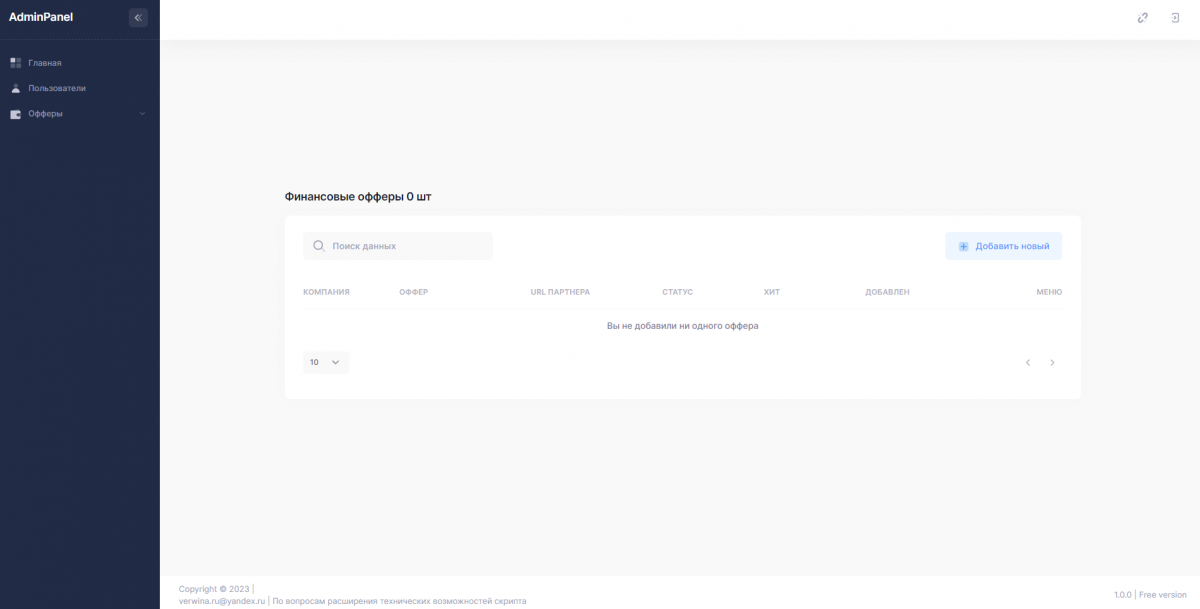Sort by the Статус column header
The height and width of the screenshot is (609, 1200).
coord(677,292)
